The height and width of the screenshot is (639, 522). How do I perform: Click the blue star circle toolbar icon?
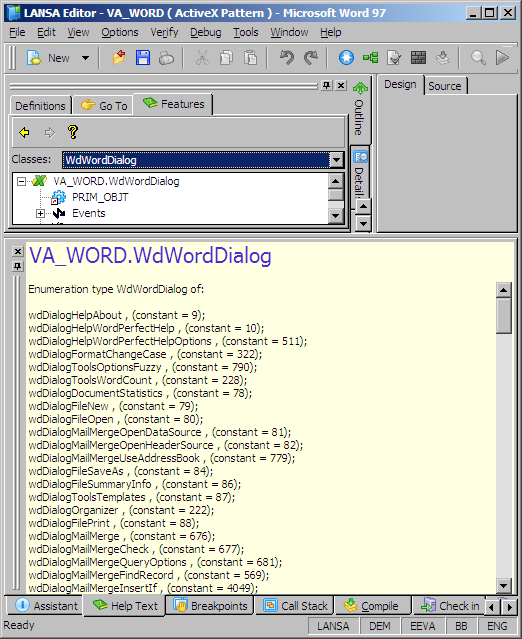(346, 58)
